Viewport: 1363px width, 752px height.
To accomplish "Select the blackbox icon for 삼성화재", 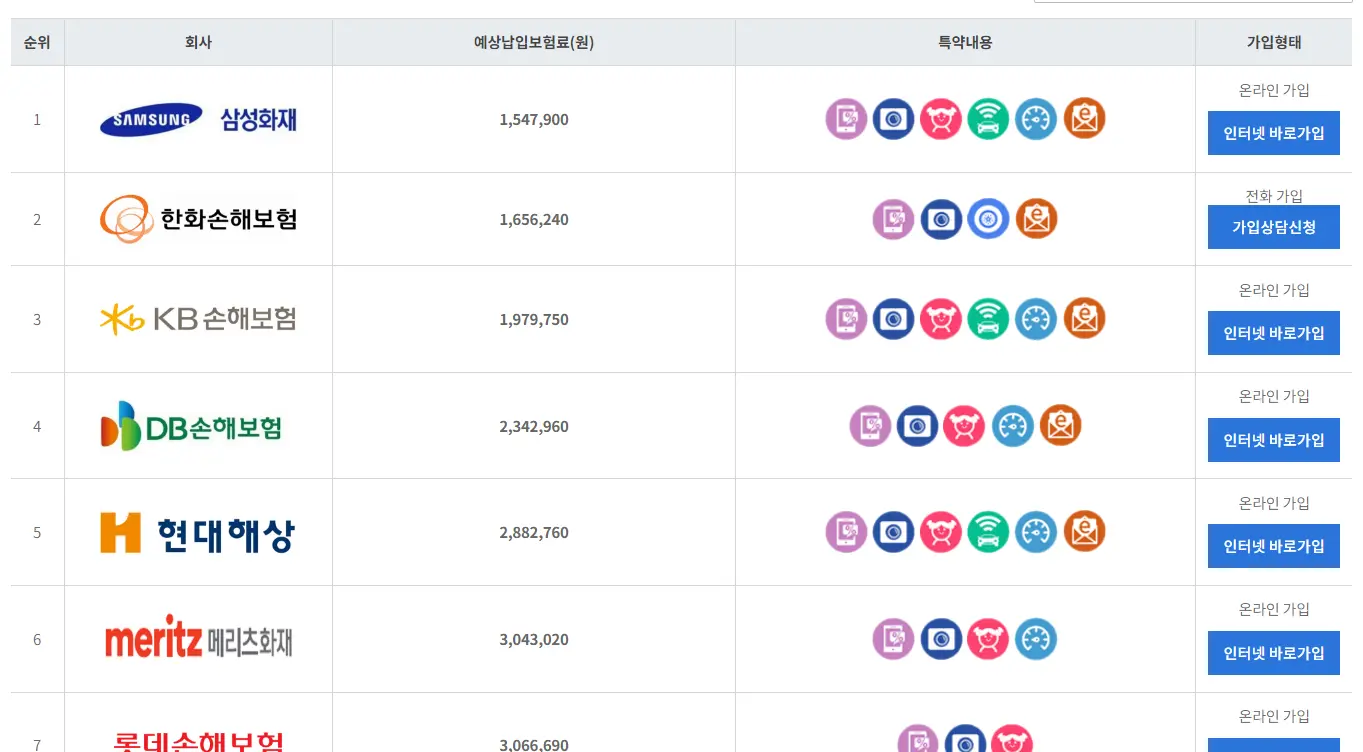I will pyautogui.click(x=893, y=119).
